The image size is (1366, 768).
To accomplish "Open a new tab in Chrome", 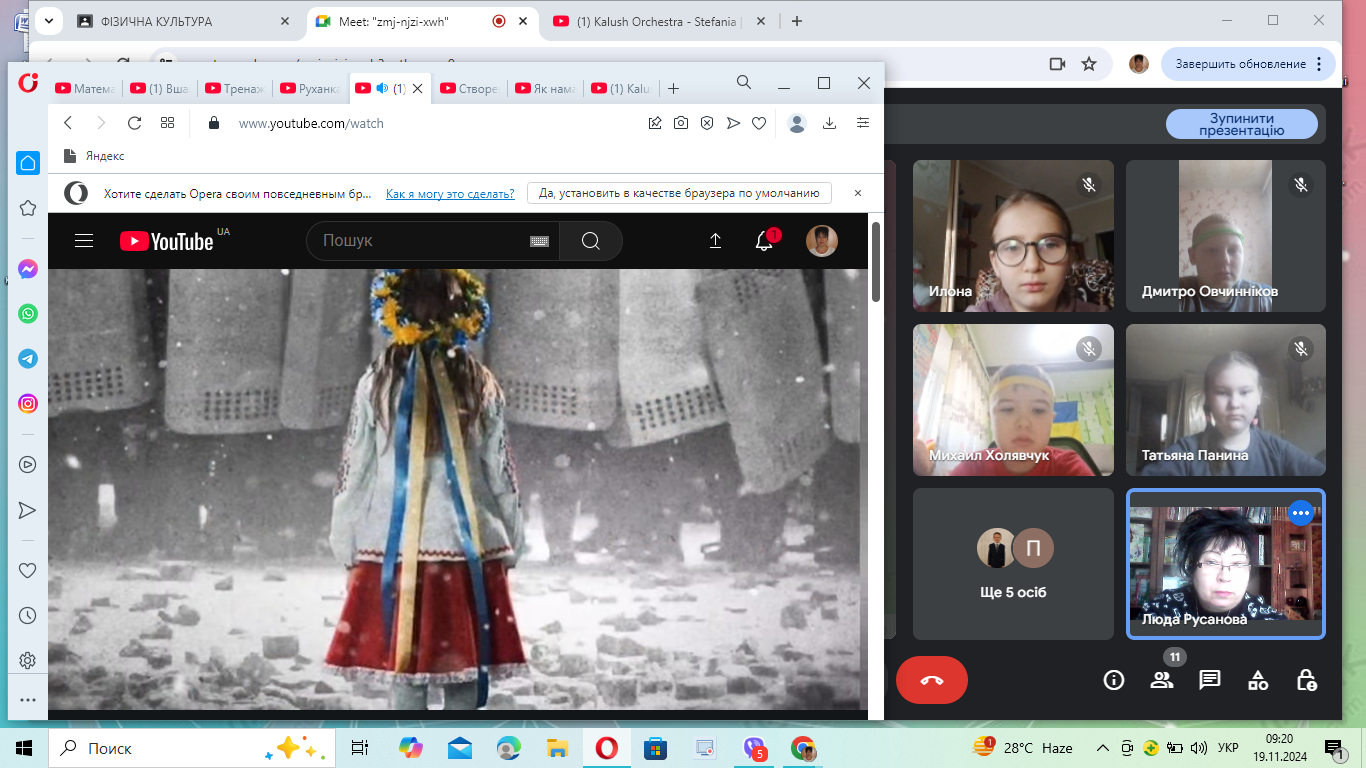I will pos(797,20).
